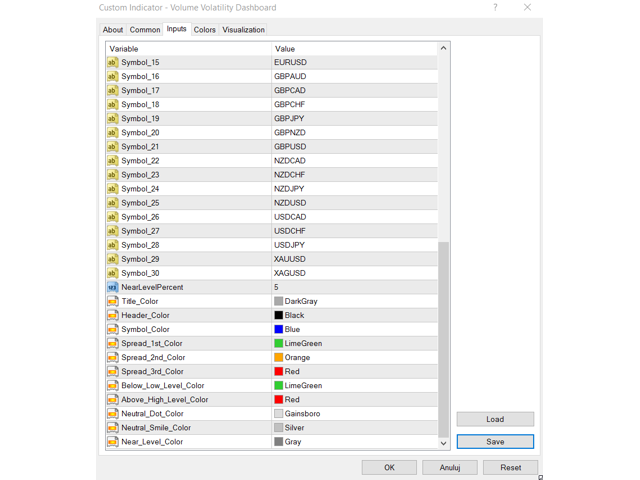Image resolution: width=640 pixels, height=480 pixels.
Task: Click the color icon beside Header_Color
Action: coord(112,316)
